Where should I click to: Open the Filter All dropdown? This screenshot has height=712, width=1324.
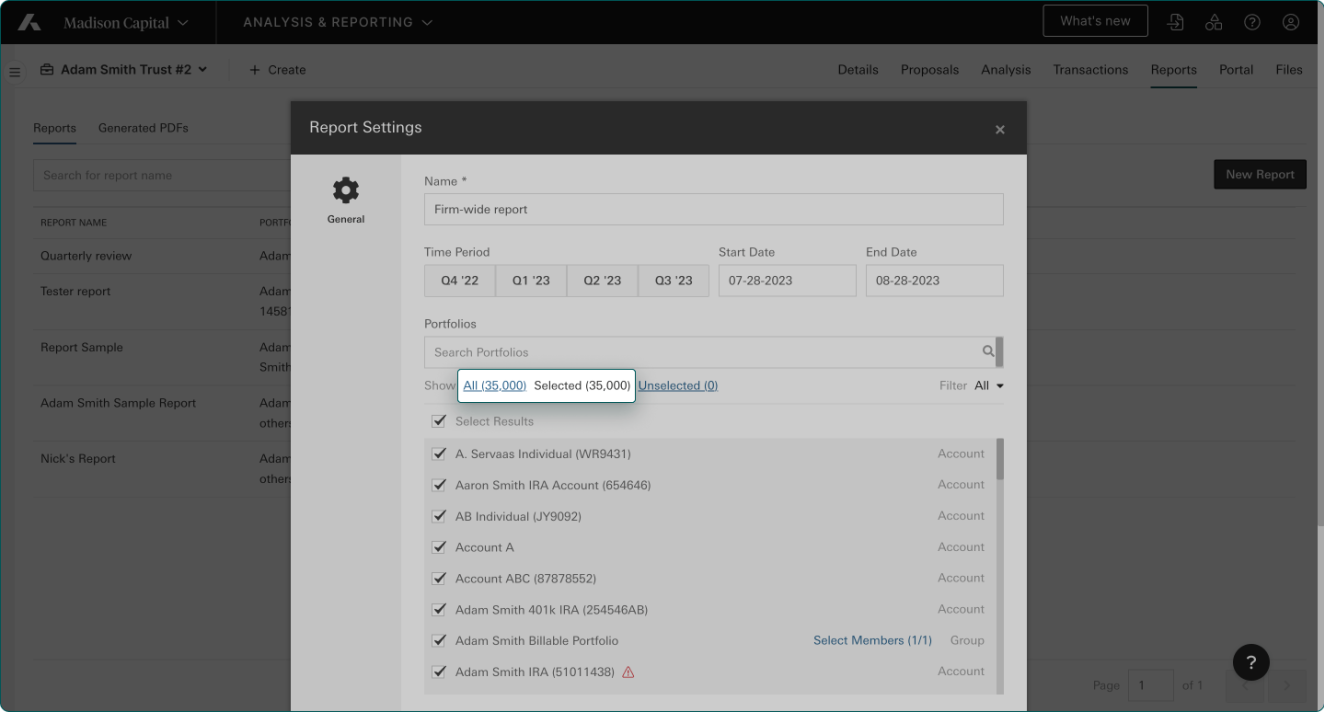tap(989, 386)
